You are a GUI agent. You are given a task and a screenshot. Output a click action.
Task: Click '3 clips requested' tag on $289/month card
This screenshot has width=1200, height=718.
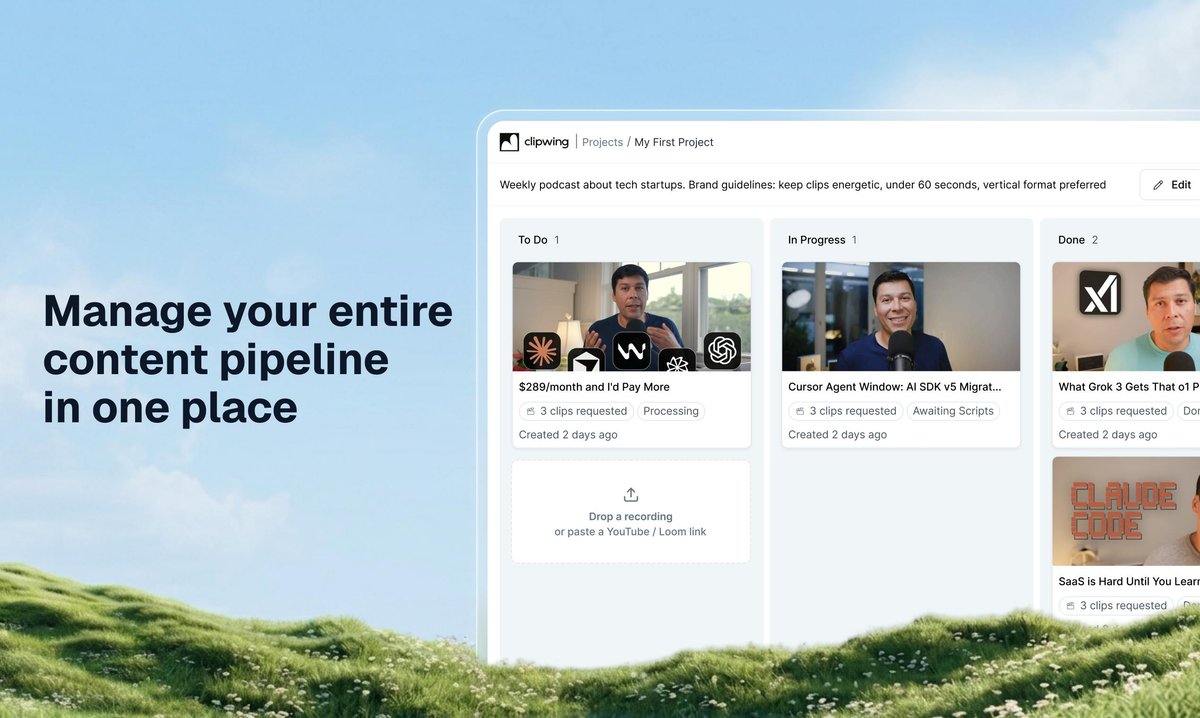point(576,411)
